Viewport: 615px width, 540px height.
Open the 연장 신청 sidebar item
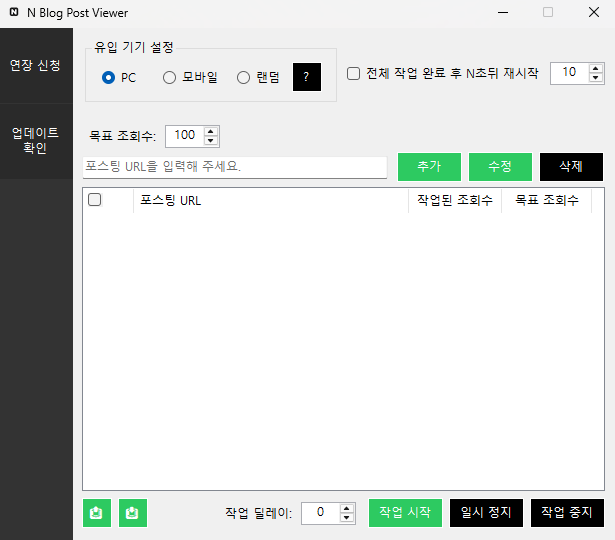pyautogui.click(x=36, y=65)
